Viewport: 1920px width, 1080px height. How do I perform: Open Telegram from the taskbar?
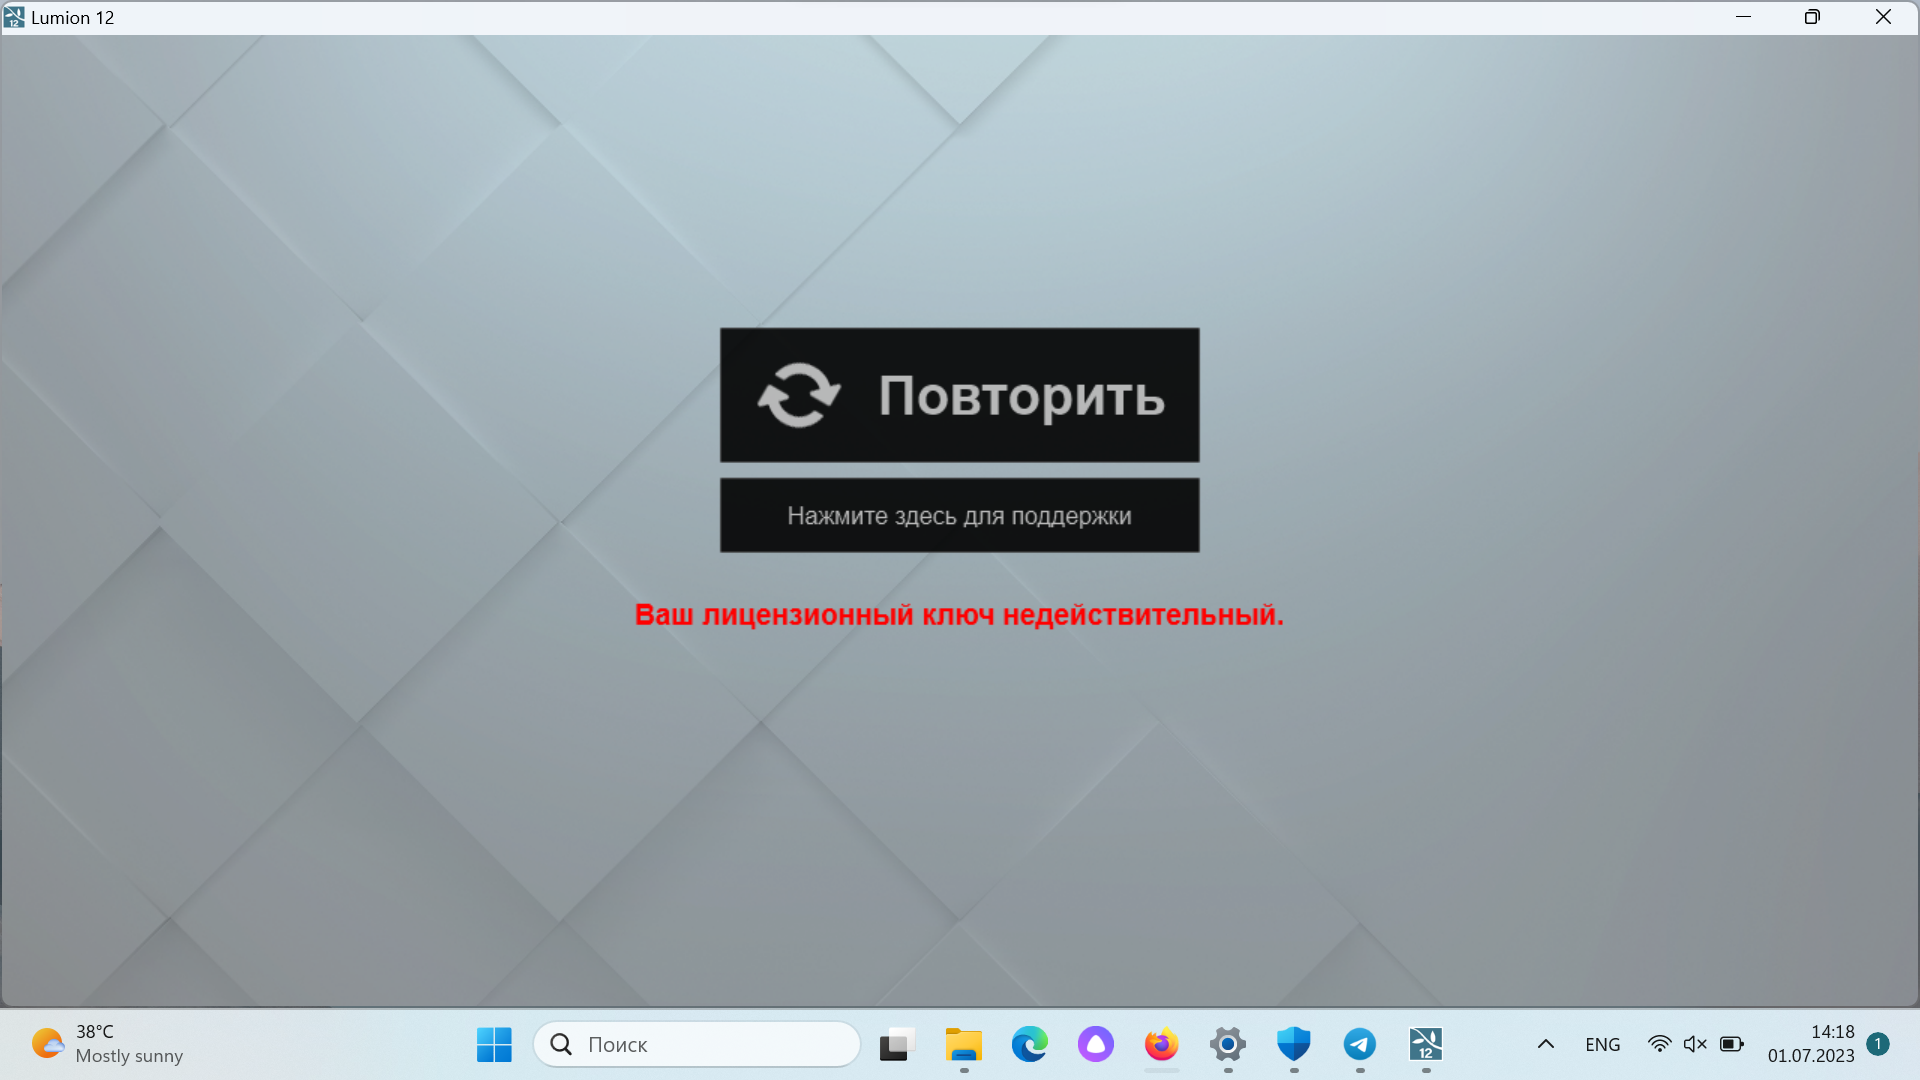pos(1359,1044)
